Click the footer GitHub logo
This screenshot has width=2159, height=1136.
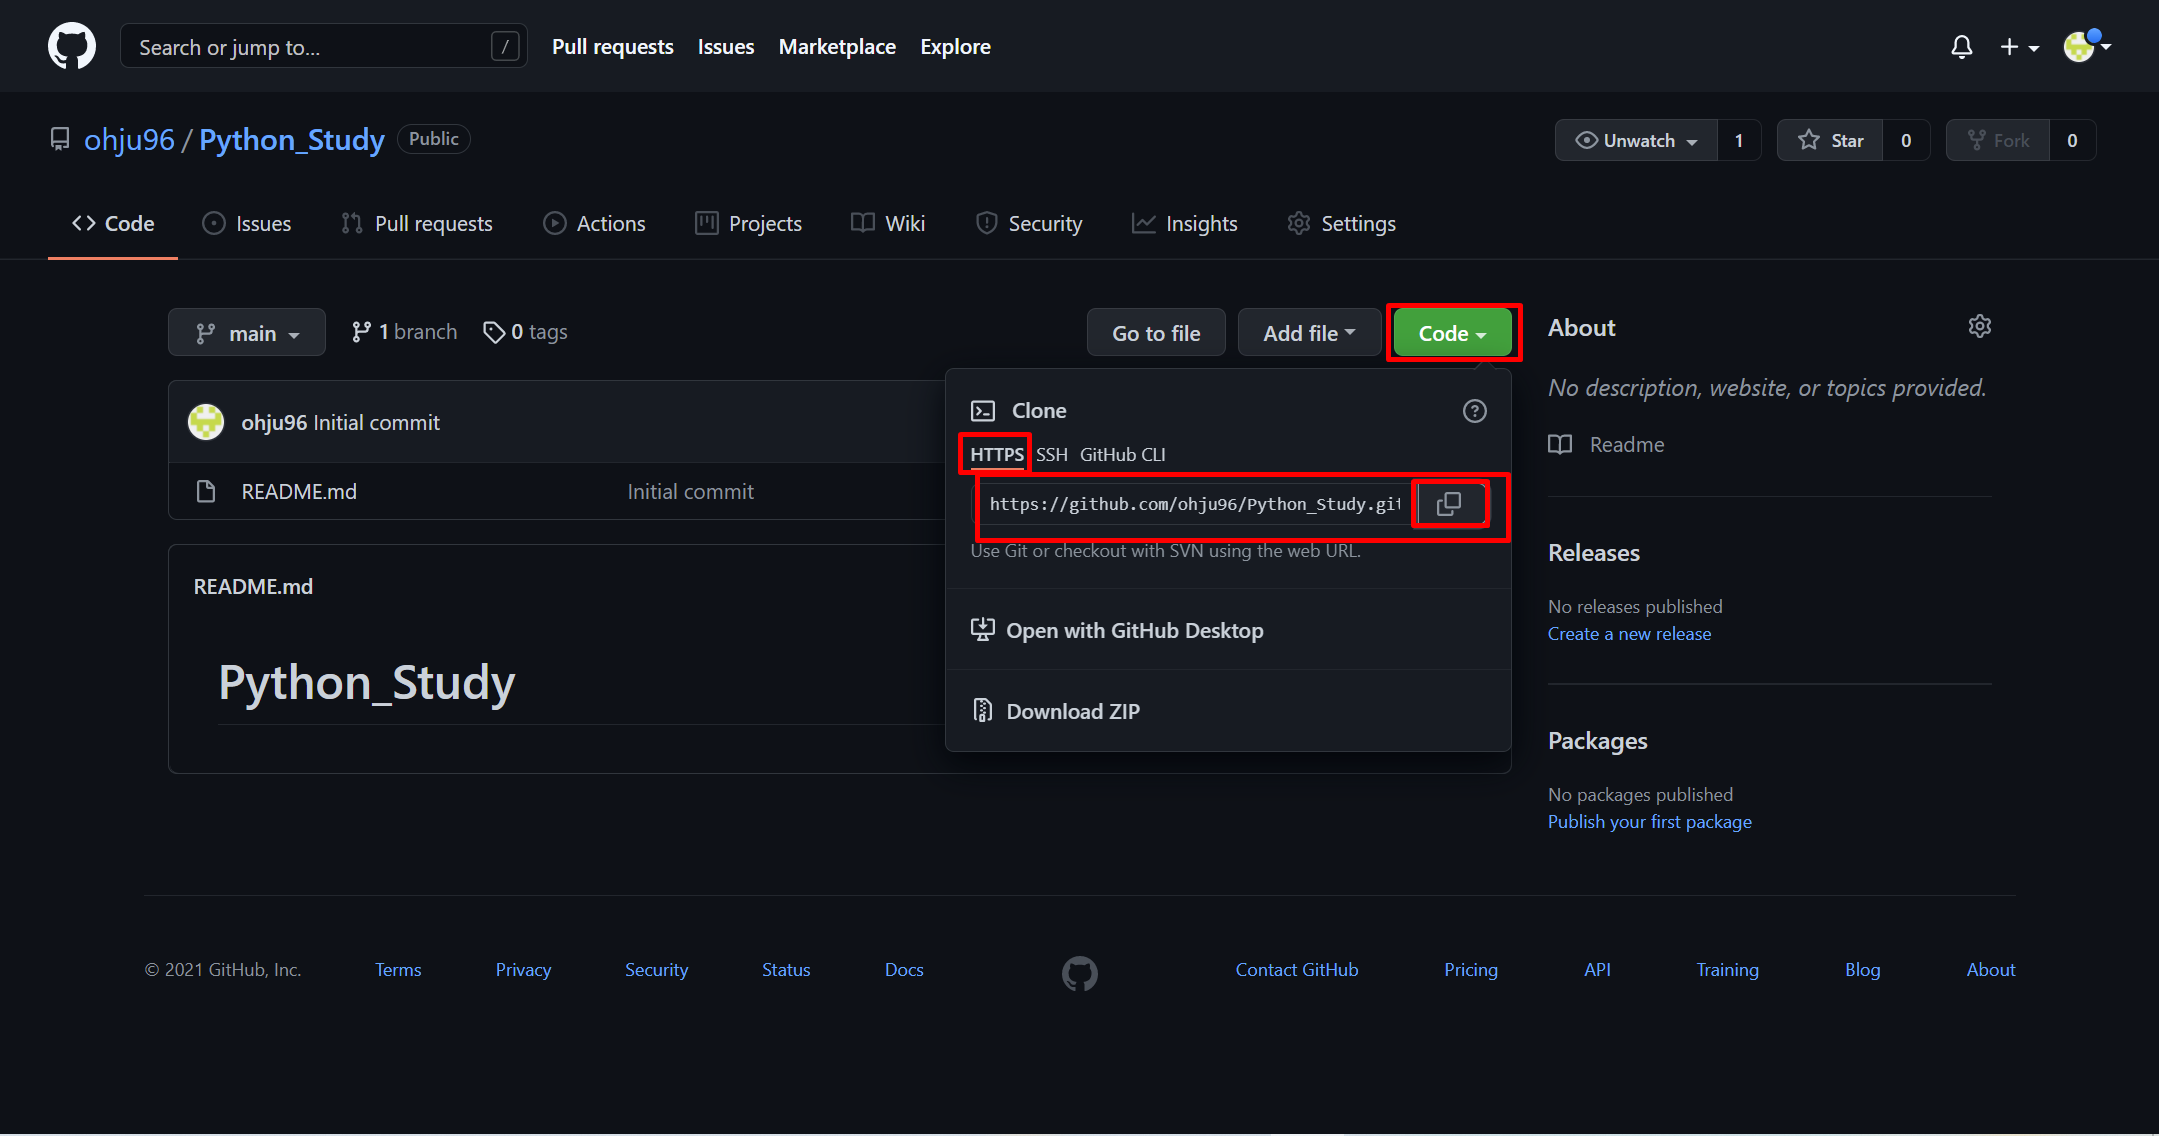[x=1079, y=972]
